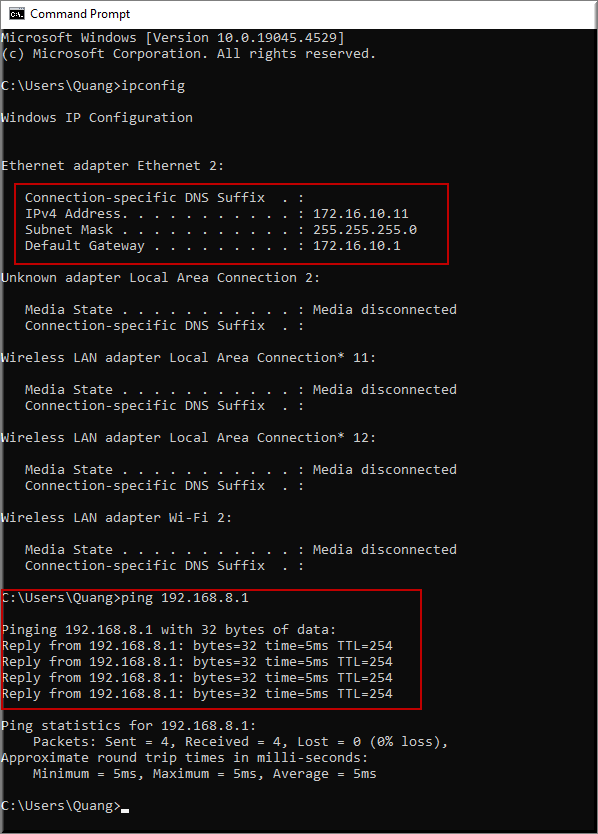The height and width of the screenshot is (834, 598).
Task: Click the IPv4 address 172.16.10.11
Action: click(x=361, y=214)
